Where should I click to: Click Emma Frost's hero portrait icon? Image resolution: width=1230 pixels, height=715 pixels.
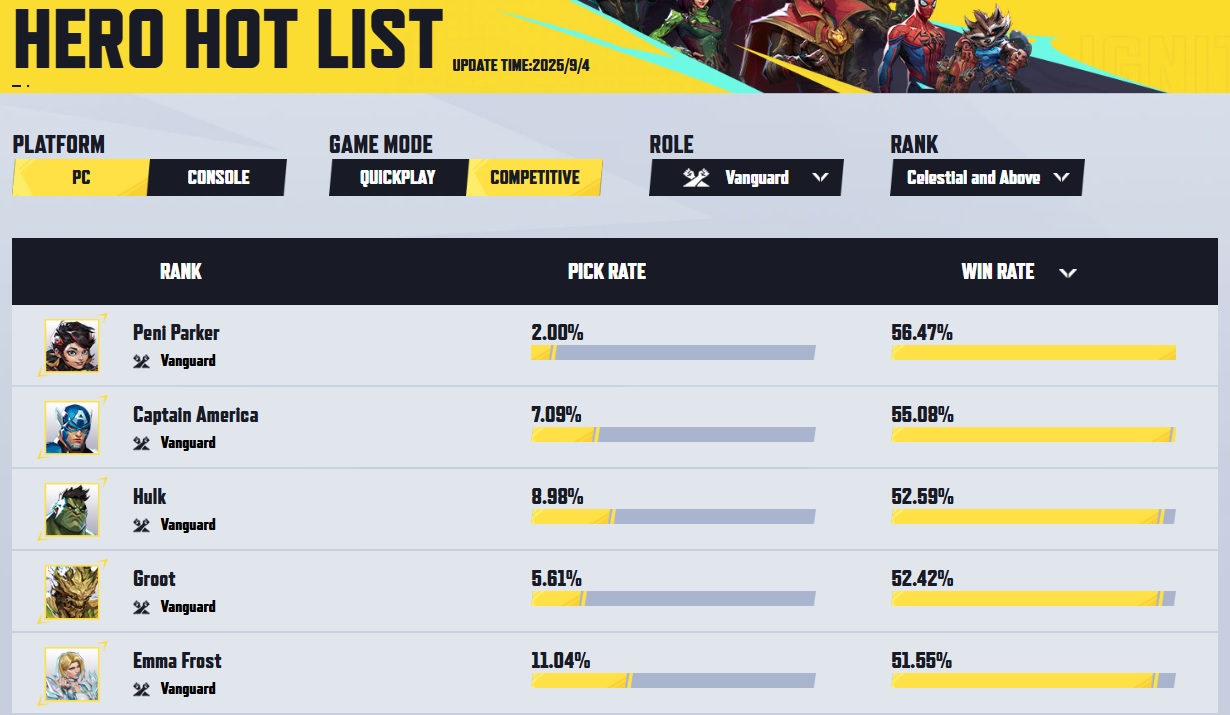72,674
